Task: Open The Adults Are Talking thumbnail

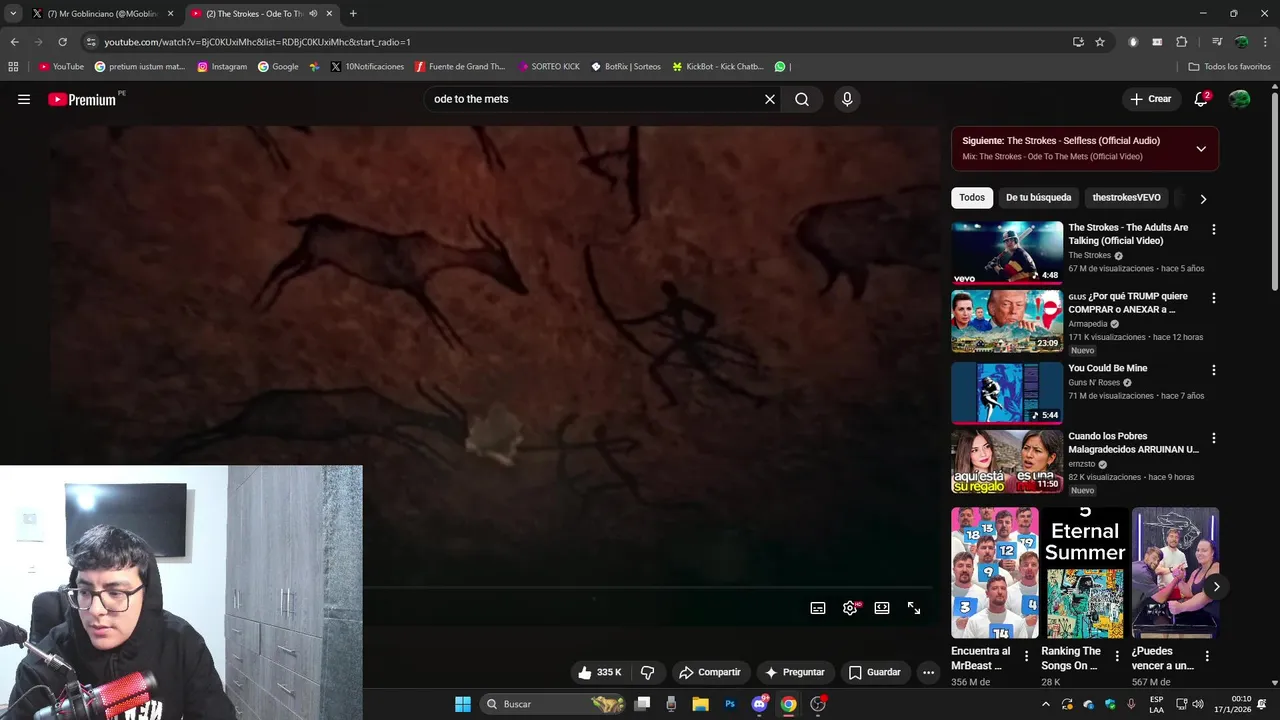Action: tap(1007, 253)
